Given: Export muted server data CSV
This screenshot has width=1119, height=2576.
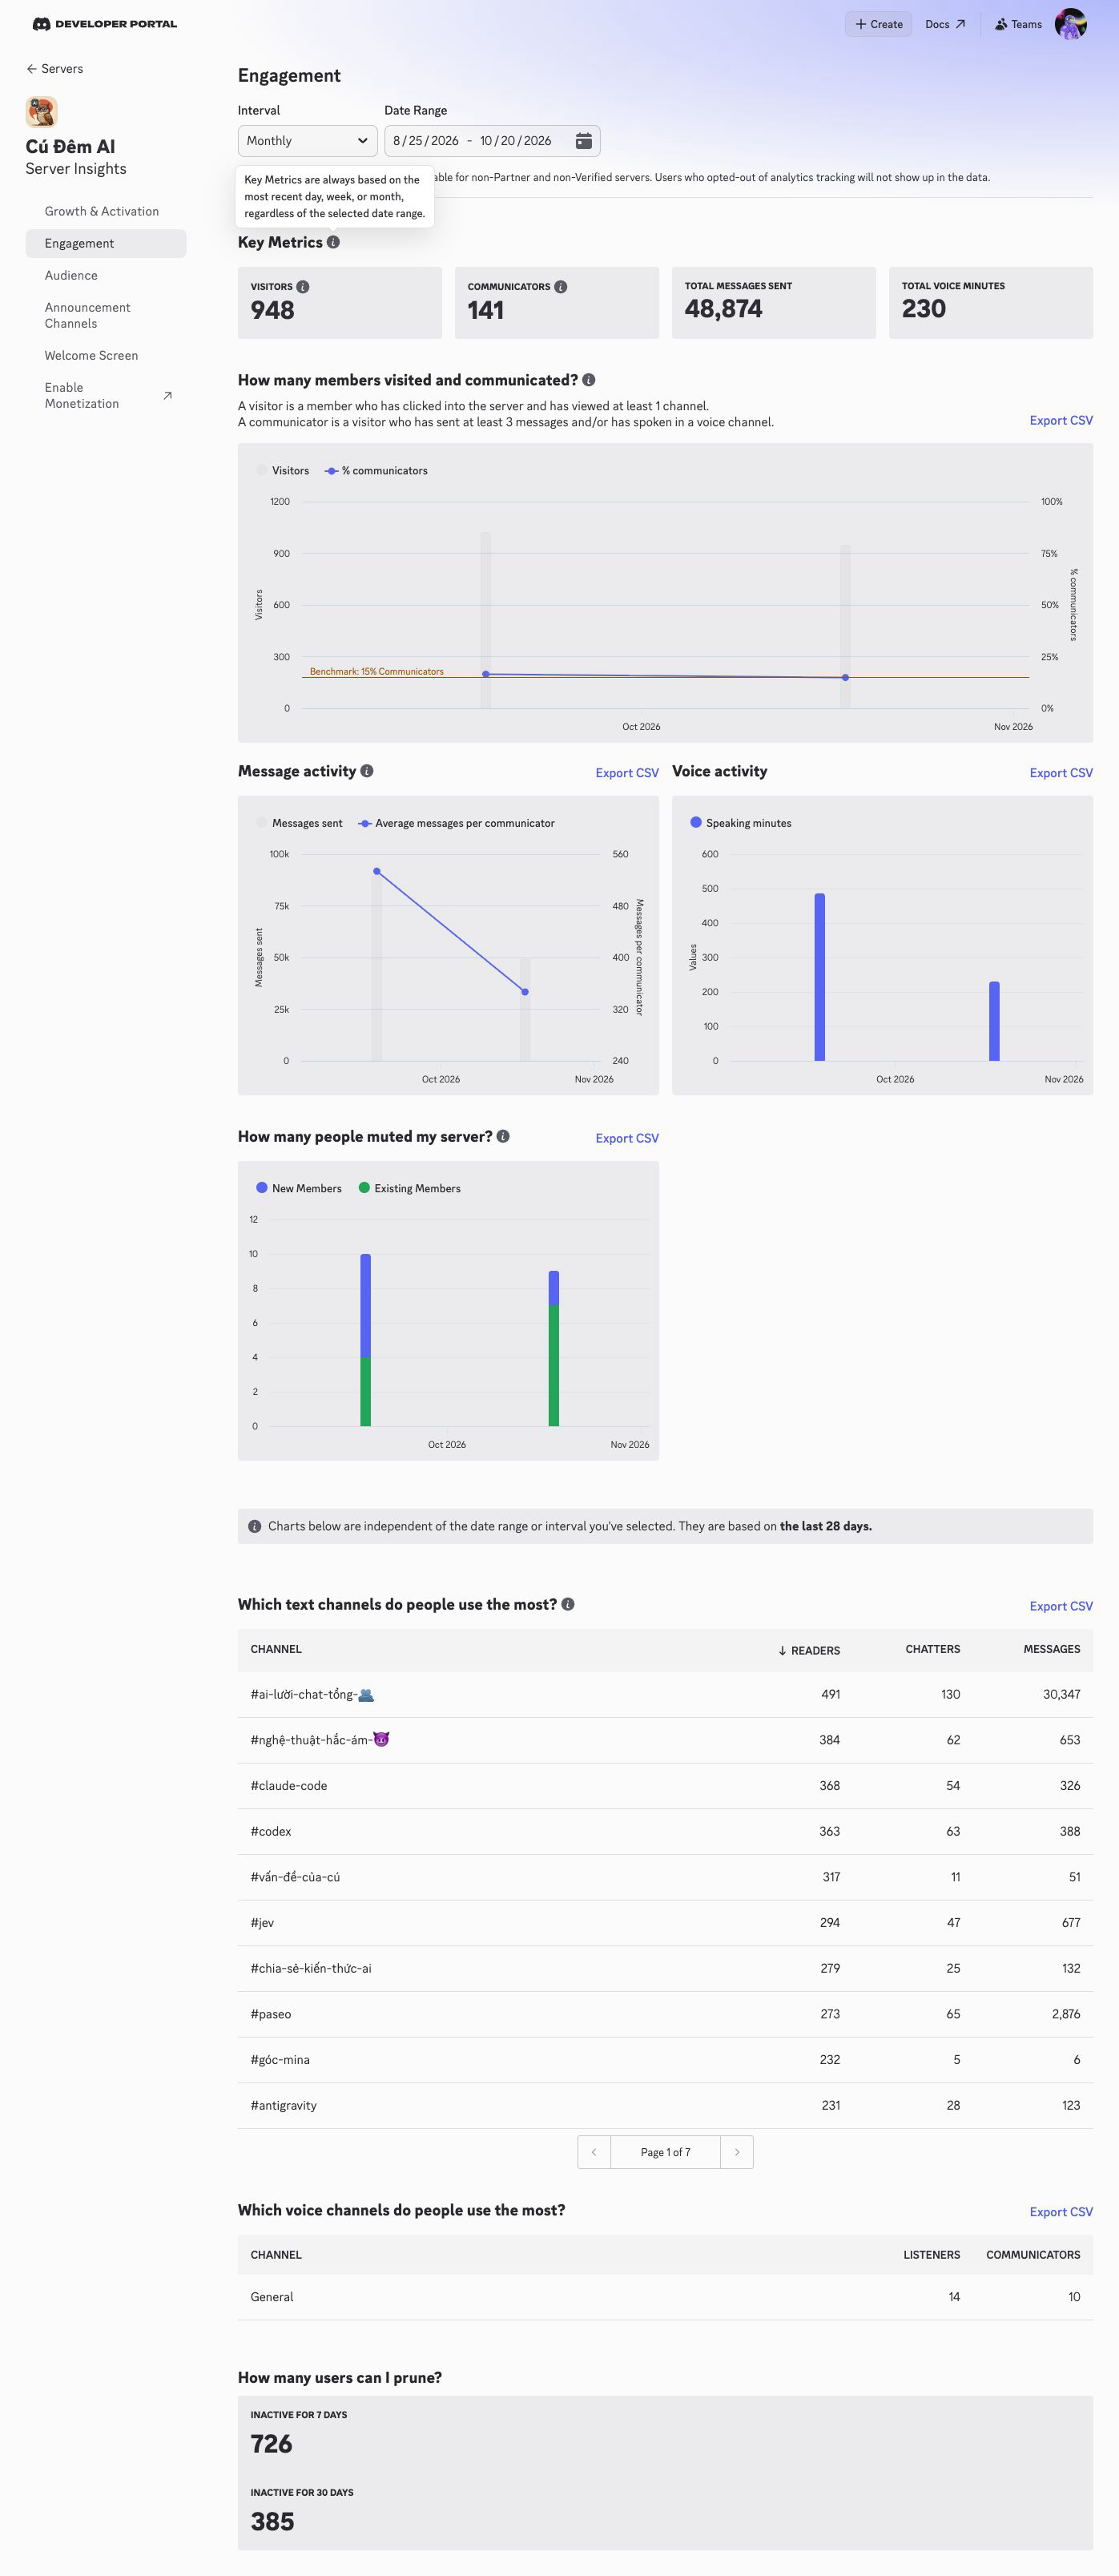Looking at the screenshot, I should coord(627,1138).
